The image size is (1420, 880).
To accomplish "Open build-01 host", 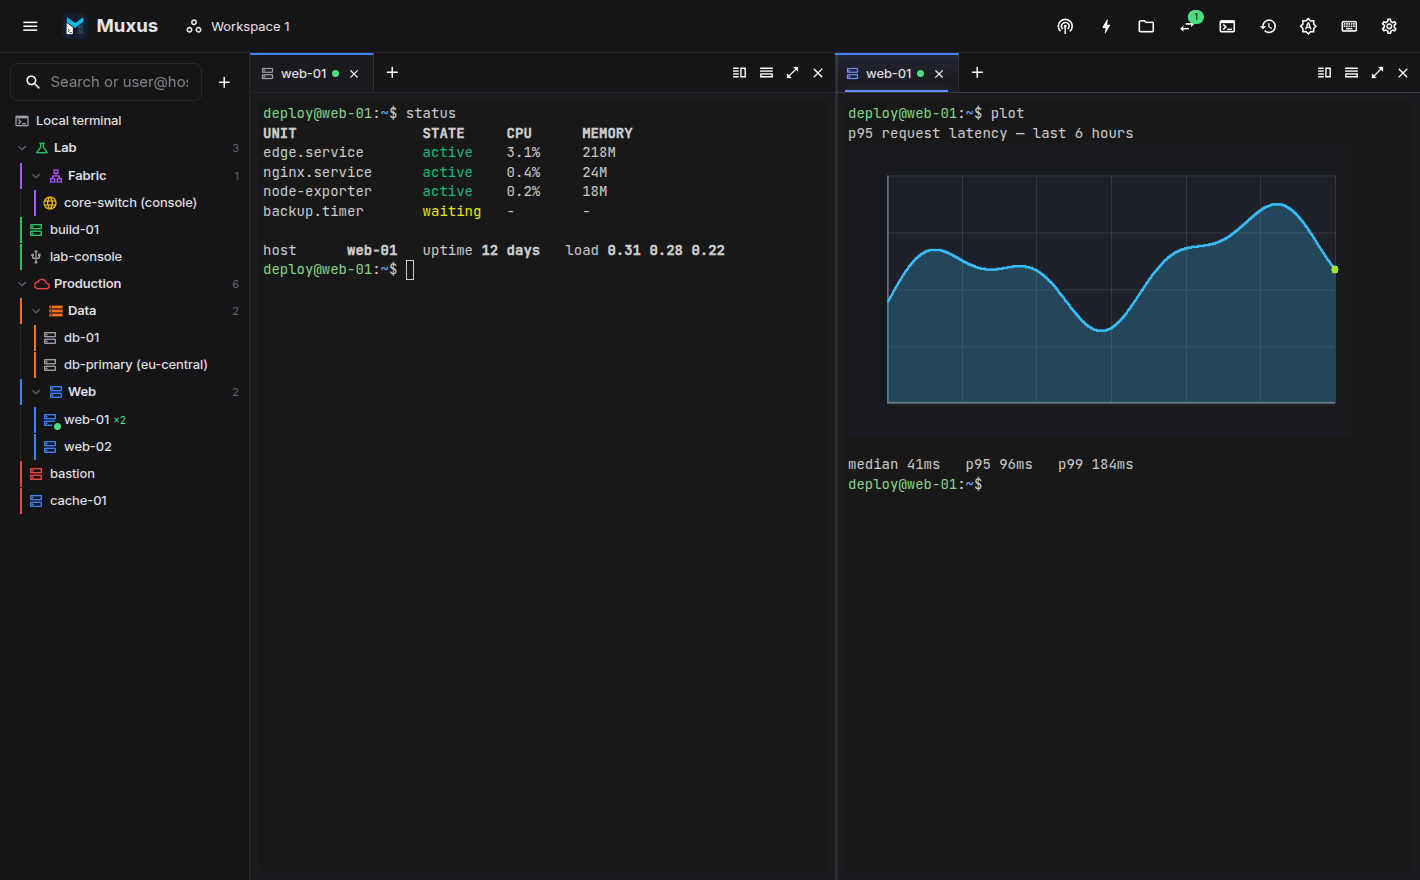I will 74,230.
